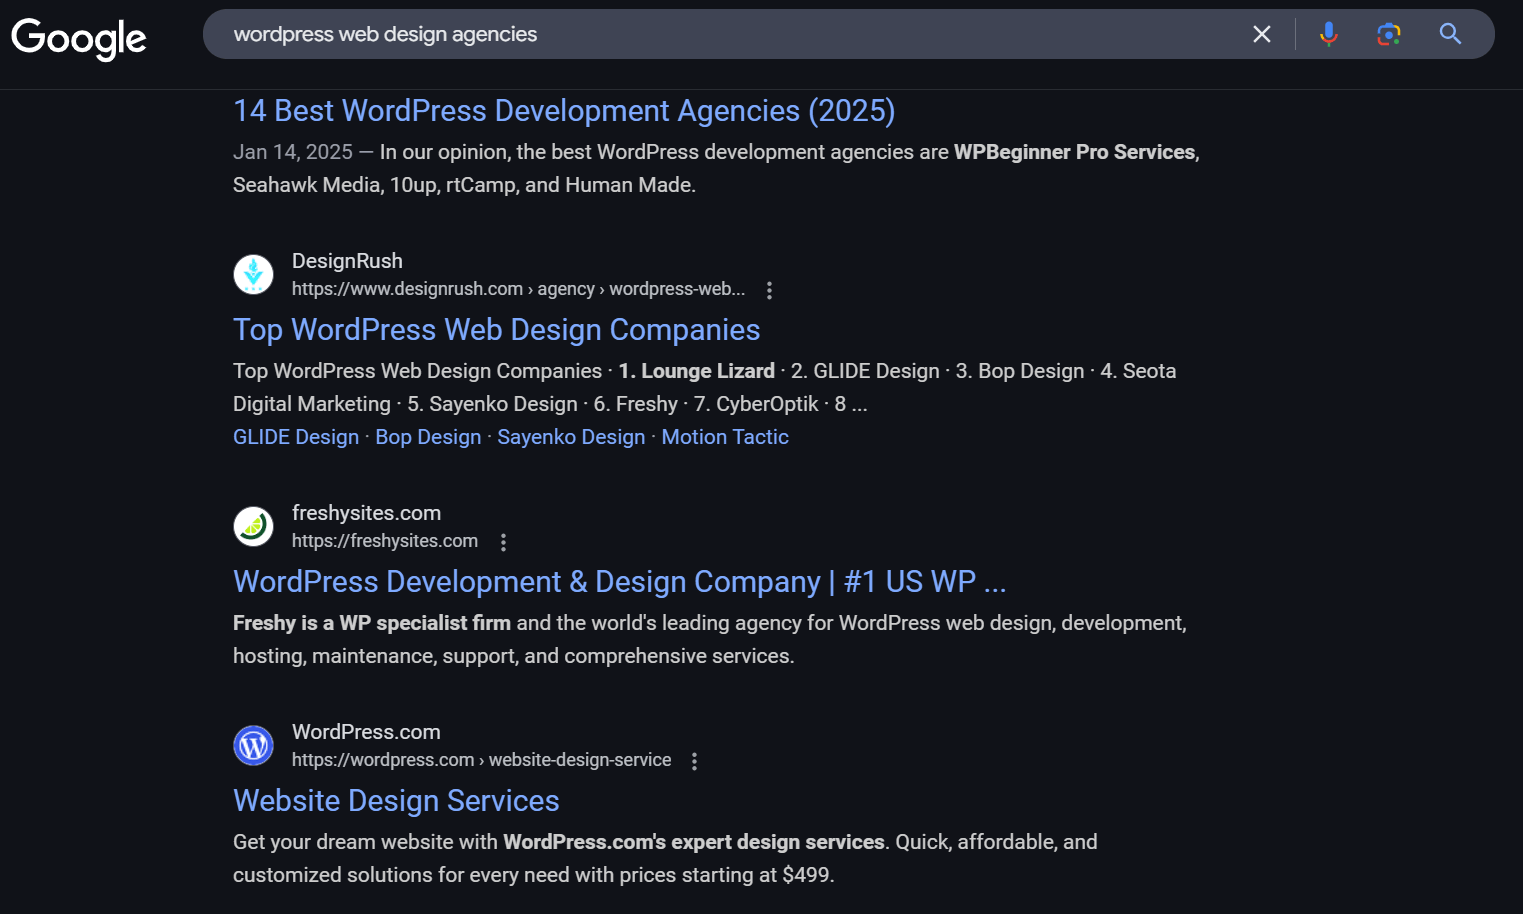Click the DesignRush site name
1523x914 pixels.
(x=347, y=261)
